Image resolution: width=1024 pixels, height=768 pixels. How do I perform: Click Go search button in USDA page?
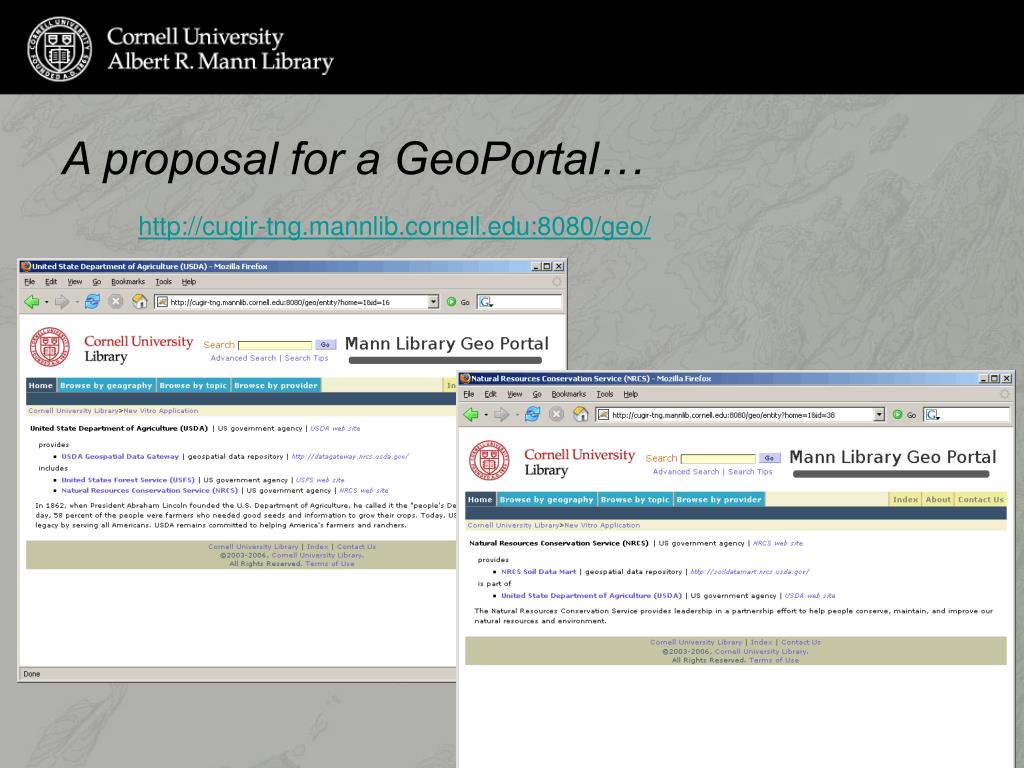325,345
